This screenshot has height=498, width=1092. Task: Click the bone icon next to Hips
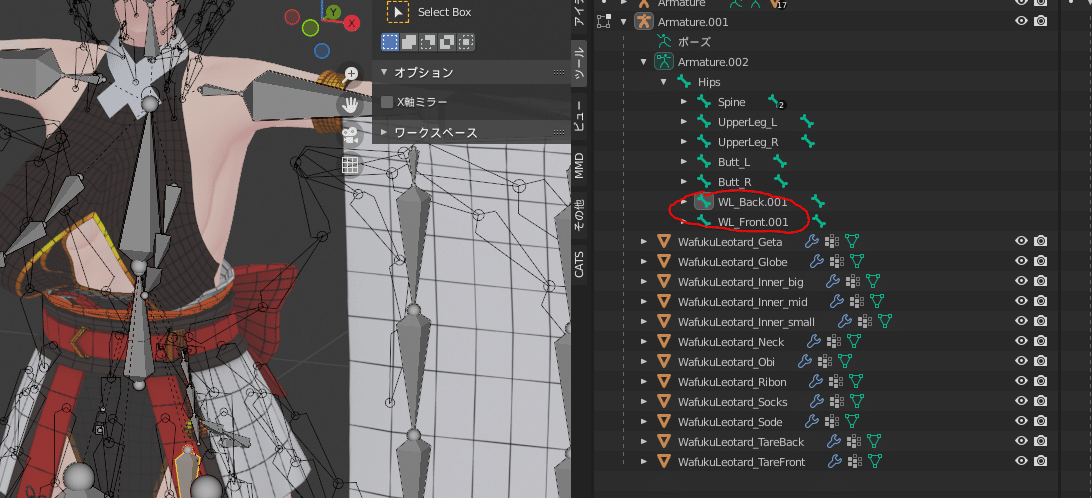(x=685, y=82)
